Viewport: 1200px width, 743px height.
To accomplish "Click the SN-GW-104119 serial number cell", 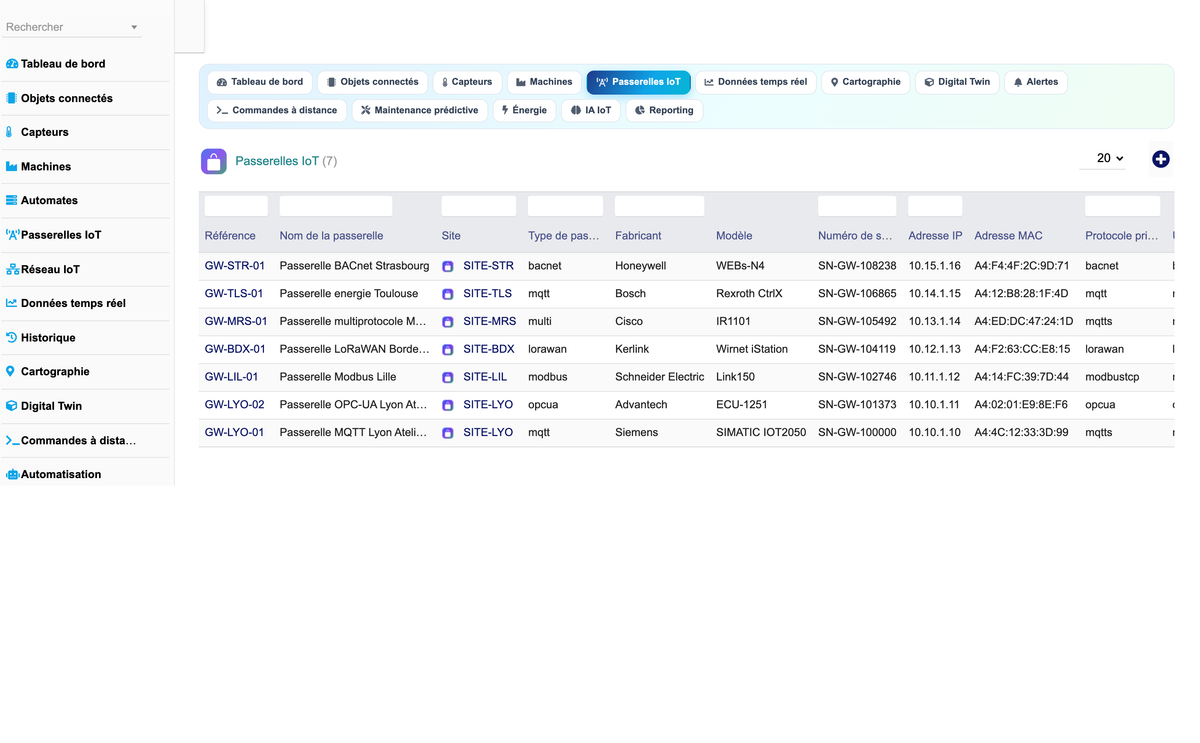I will tap(857, 349).
